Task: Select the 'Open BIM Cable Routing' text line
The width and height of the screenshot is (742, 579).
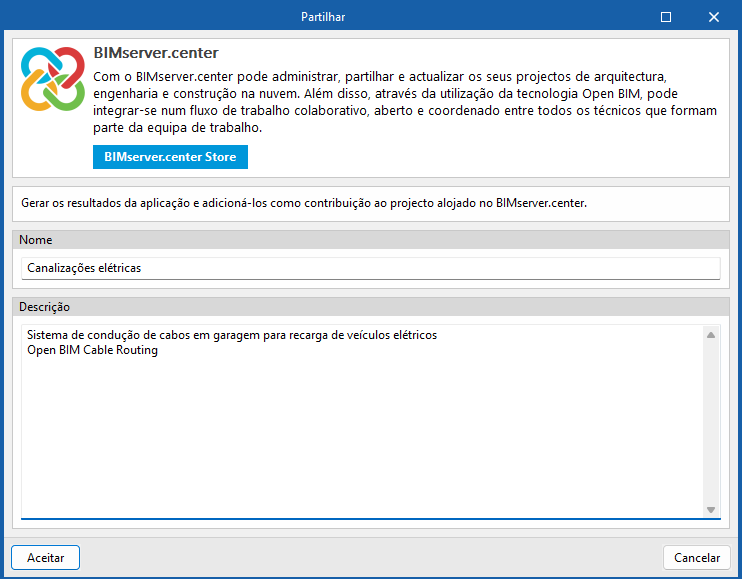Action: [x=92, y=350]
